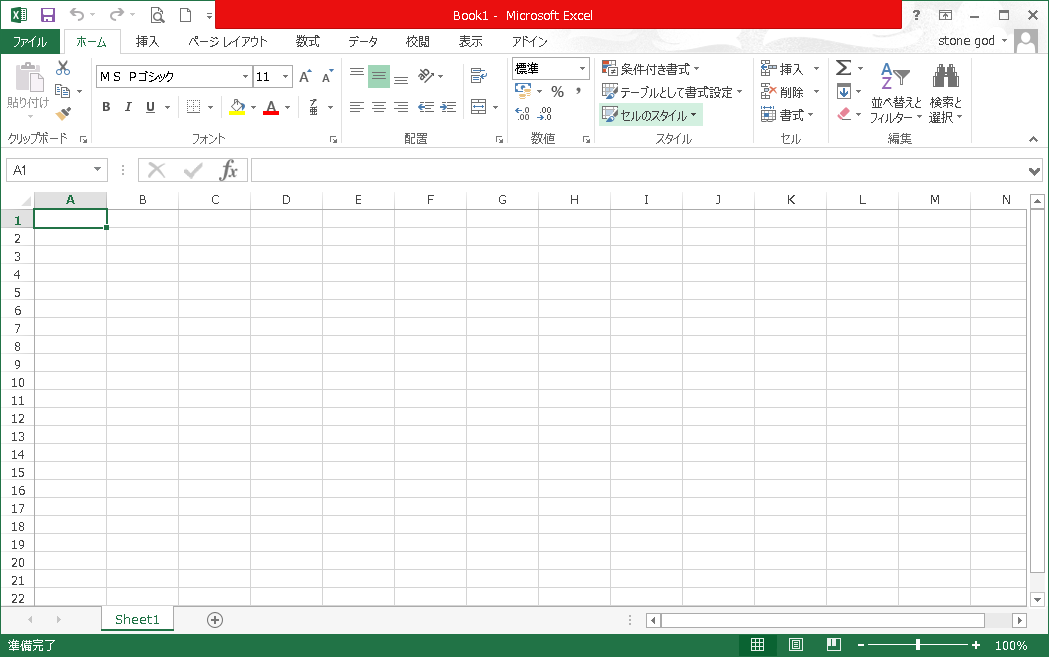Click the decrease indent icon
The image size is (1049, 657).
(x=426, y=107)
